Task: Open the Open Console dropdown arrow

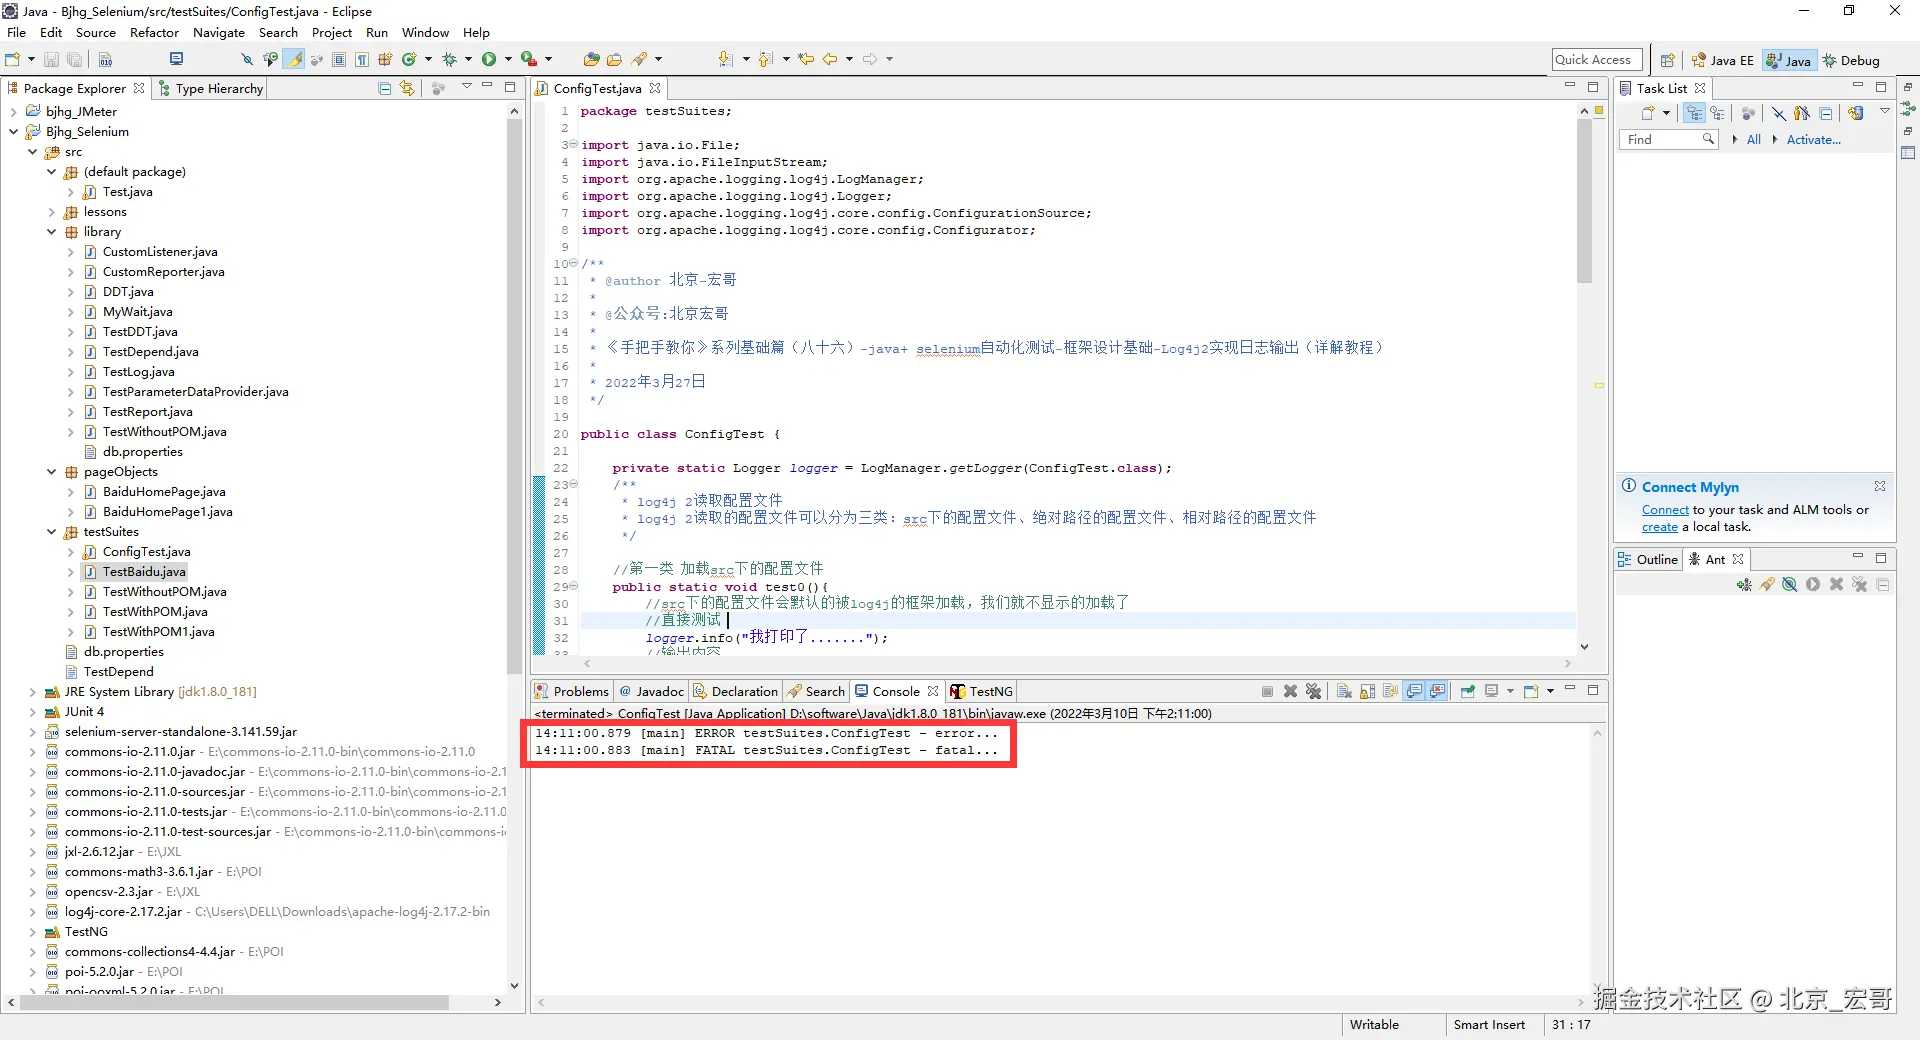Action: coord(1550,691)
